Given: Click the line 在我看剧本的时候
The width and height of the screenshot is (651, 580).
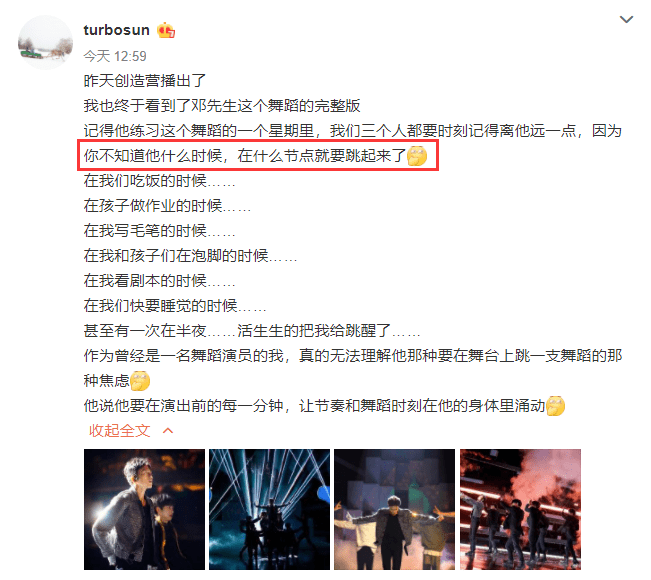Looking at the screenshot, I should [x=159, y=281].
